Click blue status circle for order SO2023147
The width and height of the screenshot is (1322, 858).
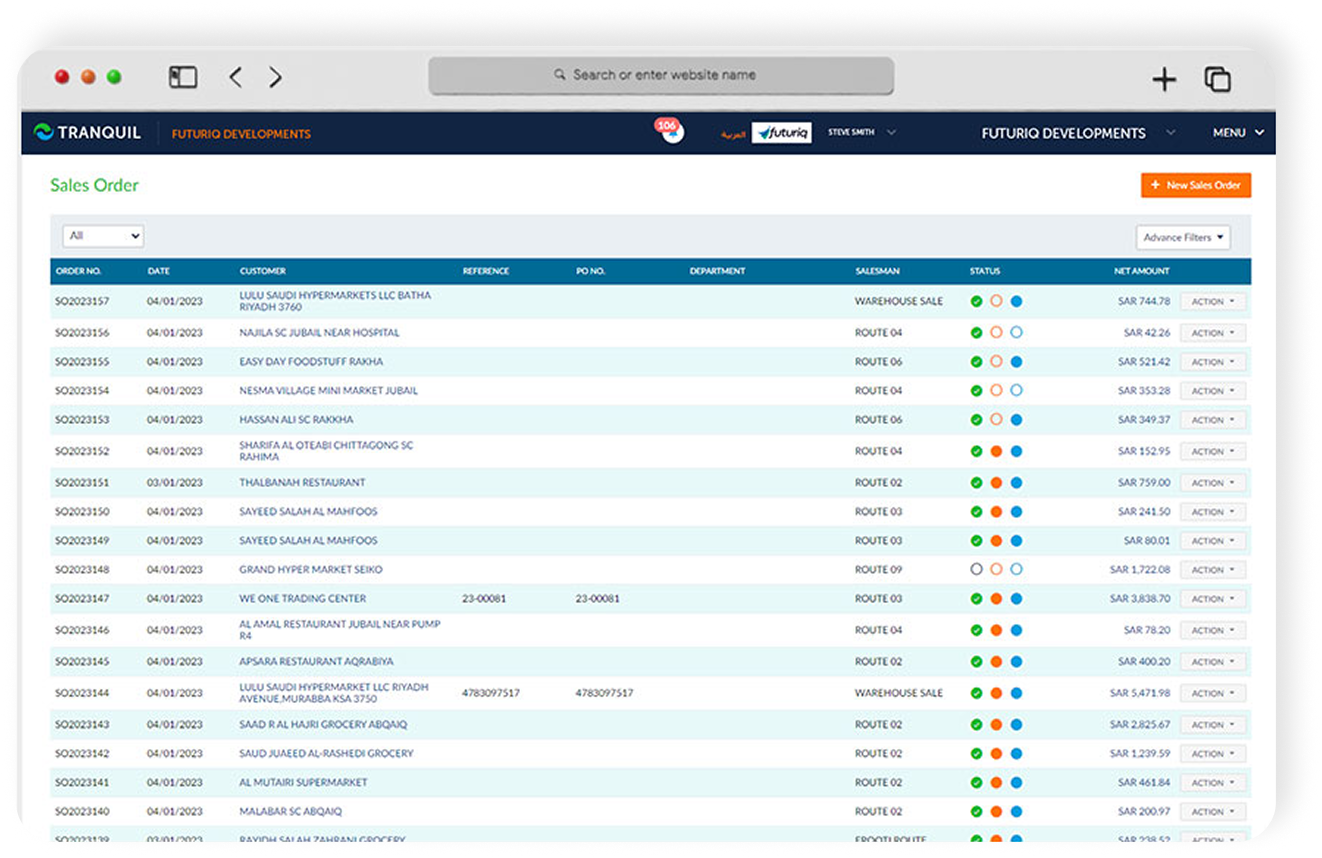click(1016, 599)
